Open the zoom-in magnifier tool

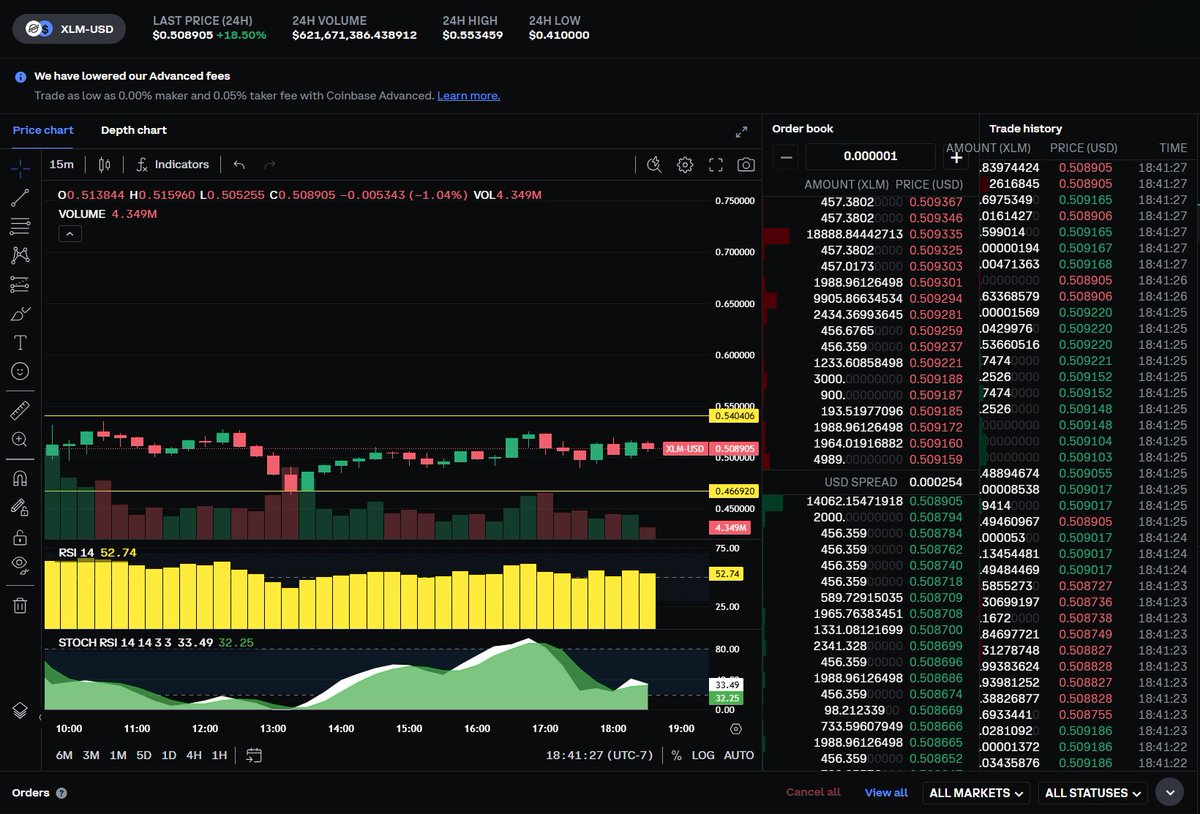pyautogui.click(x=21, y=439)
